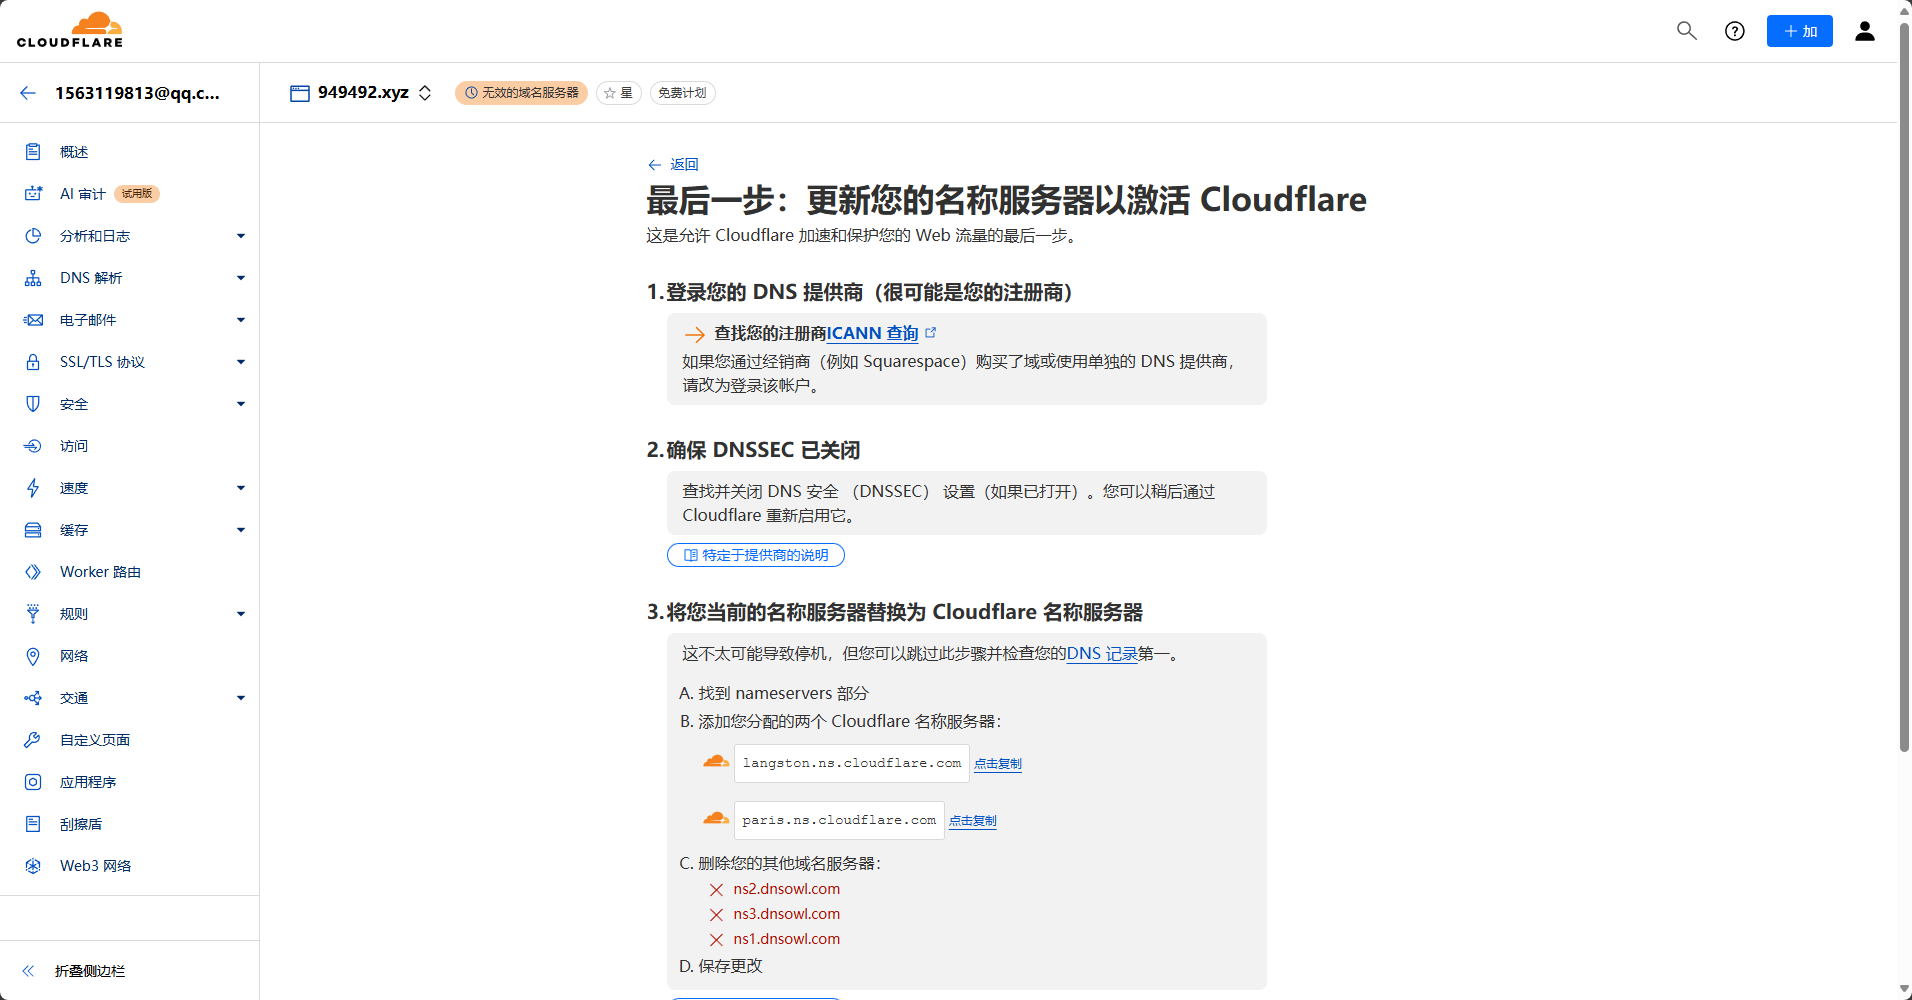Click the ns2.dnsowl.com nameserver entry
Screen dimensions: 1912x1000
tap(786, 889)
